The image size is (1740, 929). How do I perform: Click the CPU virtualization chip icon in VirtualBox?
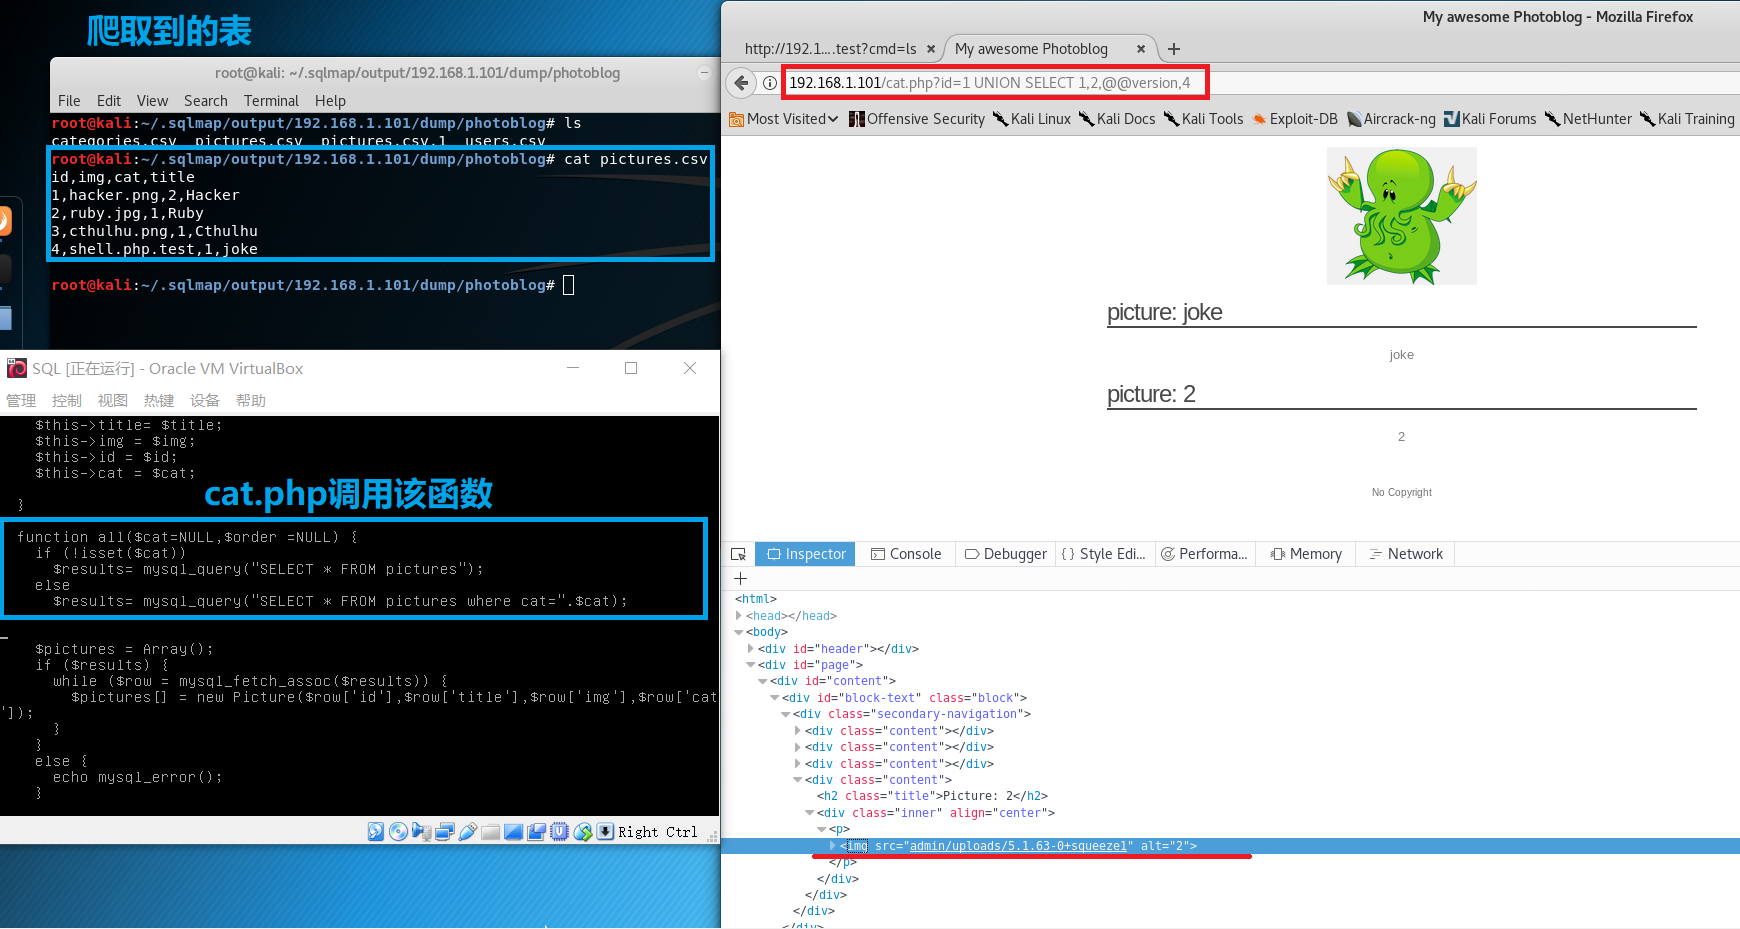point(559,831)
